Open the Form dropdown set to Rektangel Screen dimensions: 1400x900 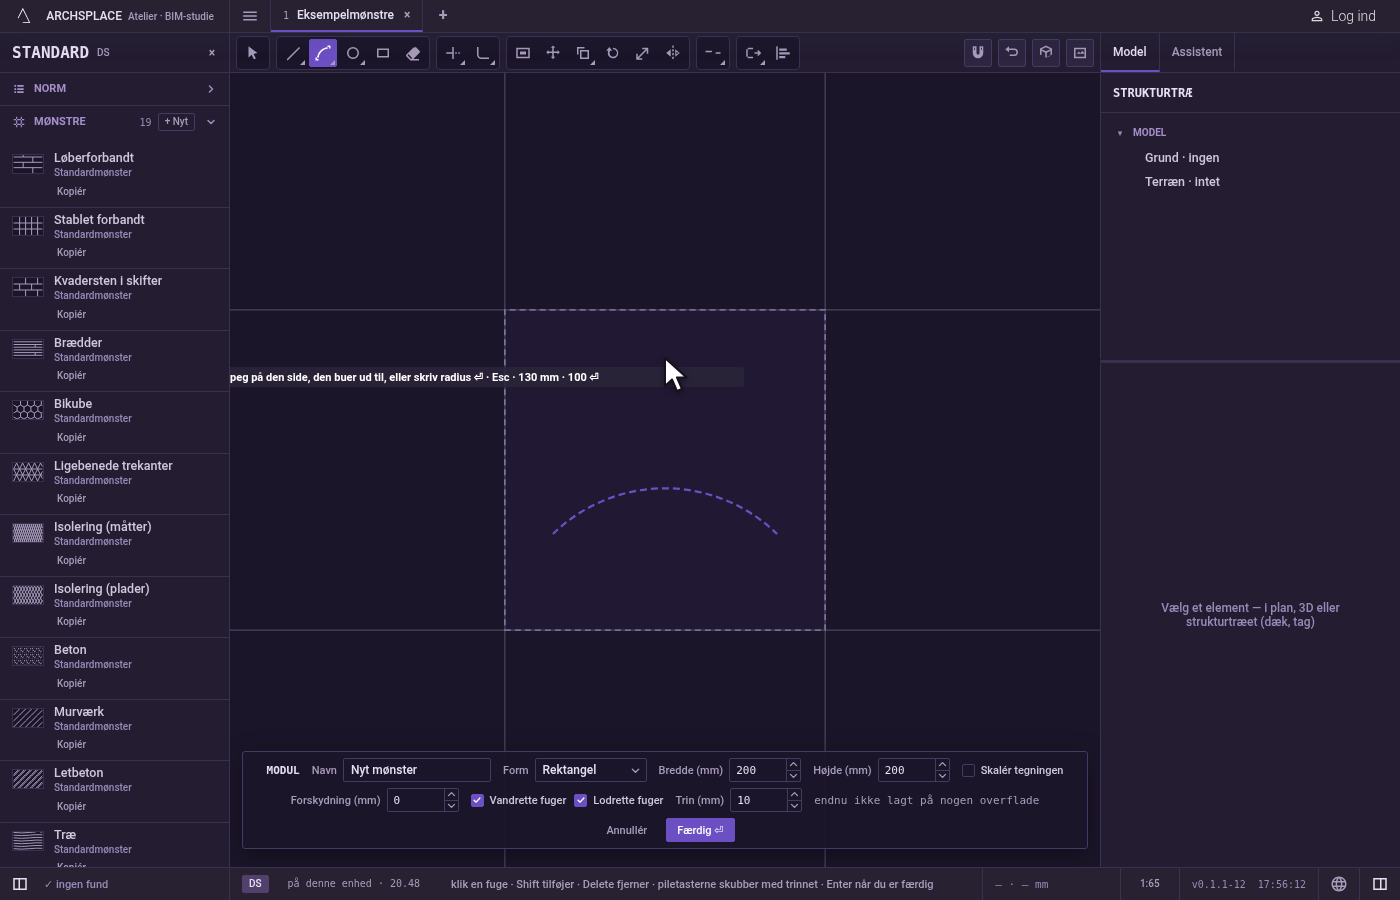point(591,770)
